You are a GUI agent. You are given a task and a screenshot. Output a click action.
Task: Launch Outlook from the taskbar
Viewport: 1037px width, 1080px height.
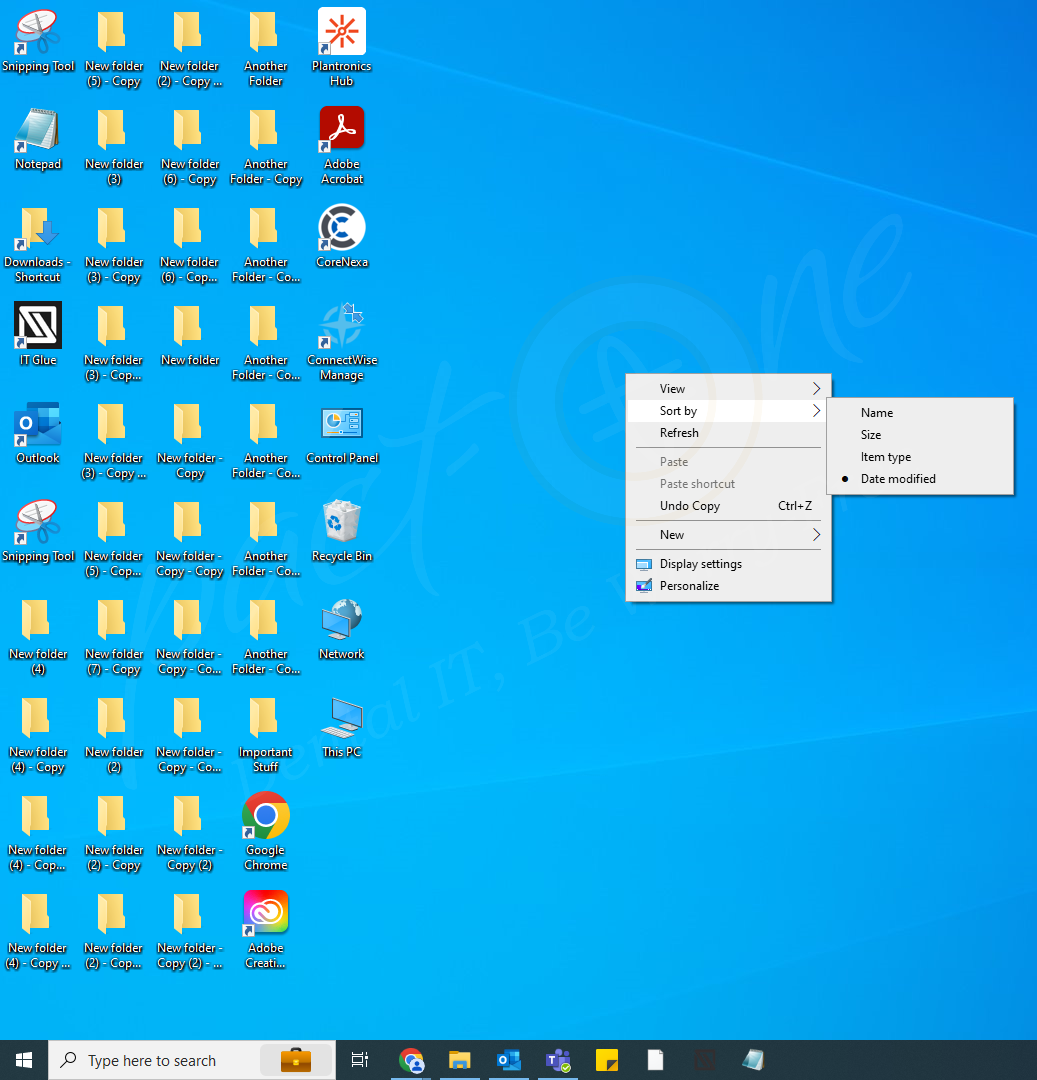point(508,1059)
